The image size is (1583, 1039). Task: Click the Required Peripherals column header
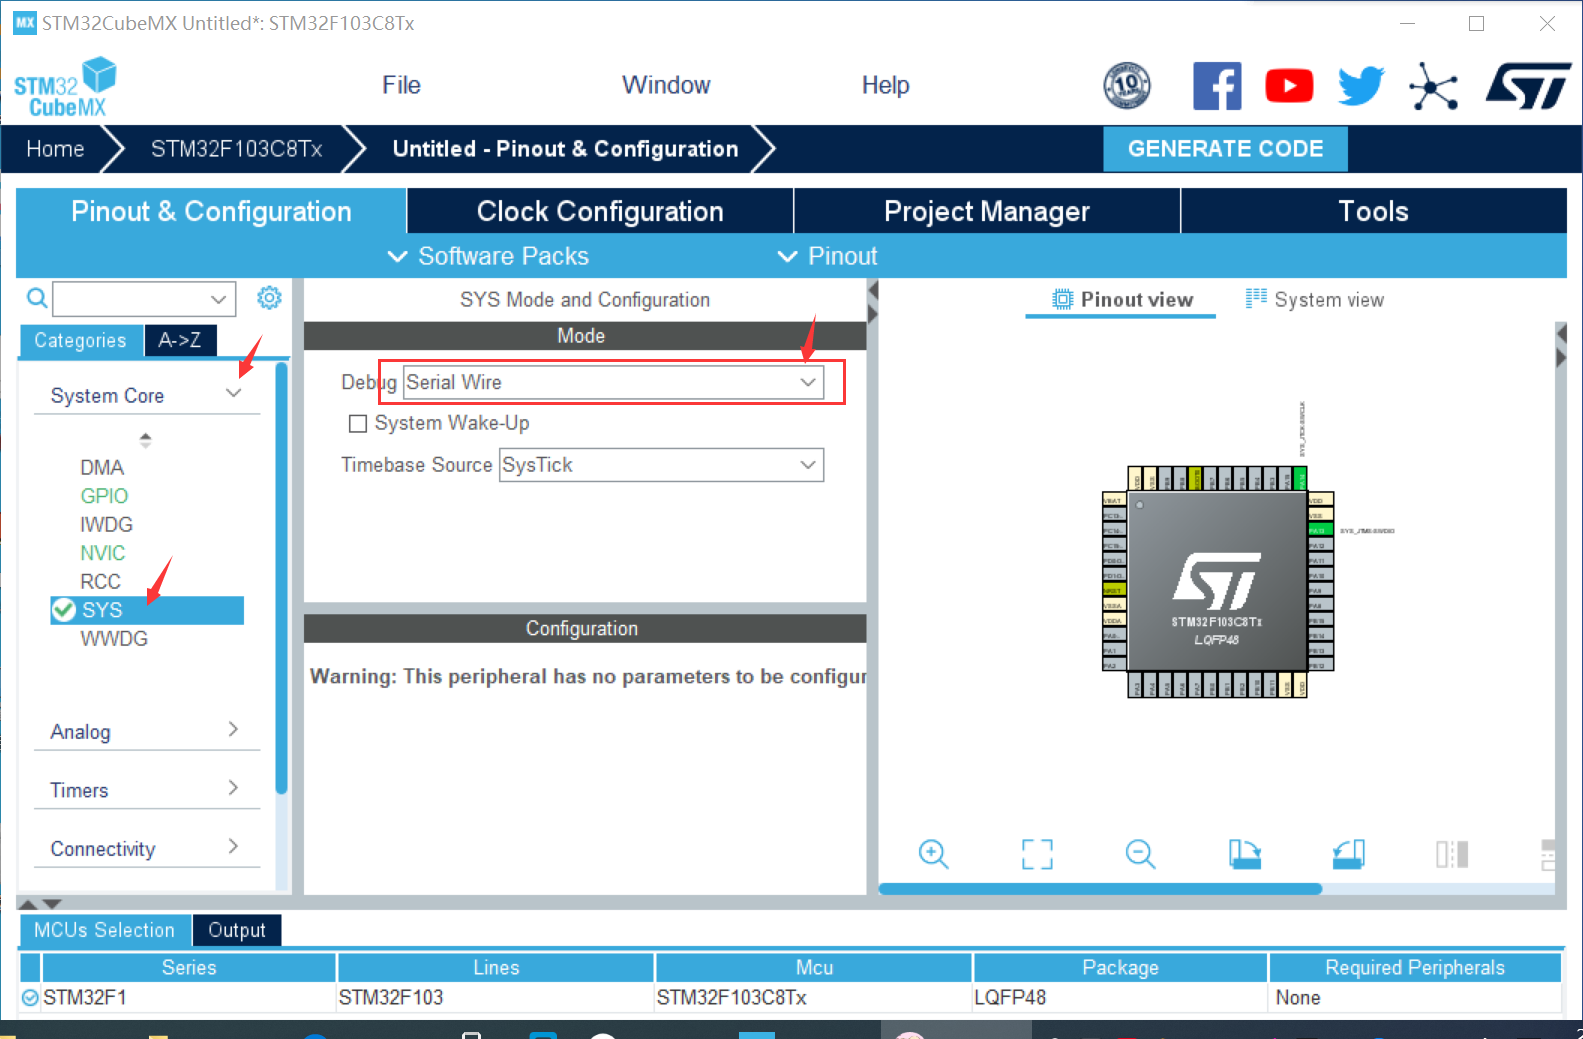click(x=1415, y=967)
